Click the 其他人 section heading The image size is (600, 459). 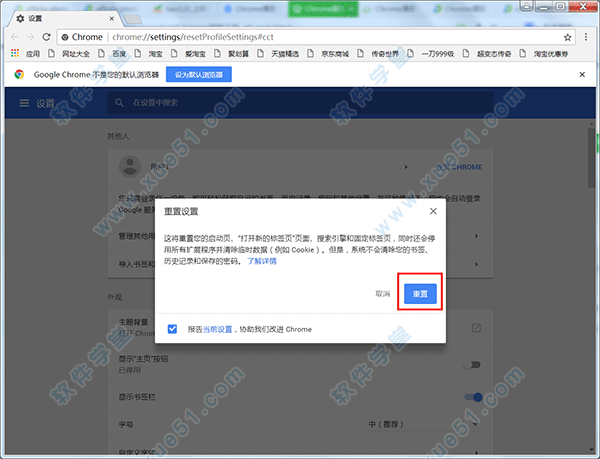coord(118,136)
